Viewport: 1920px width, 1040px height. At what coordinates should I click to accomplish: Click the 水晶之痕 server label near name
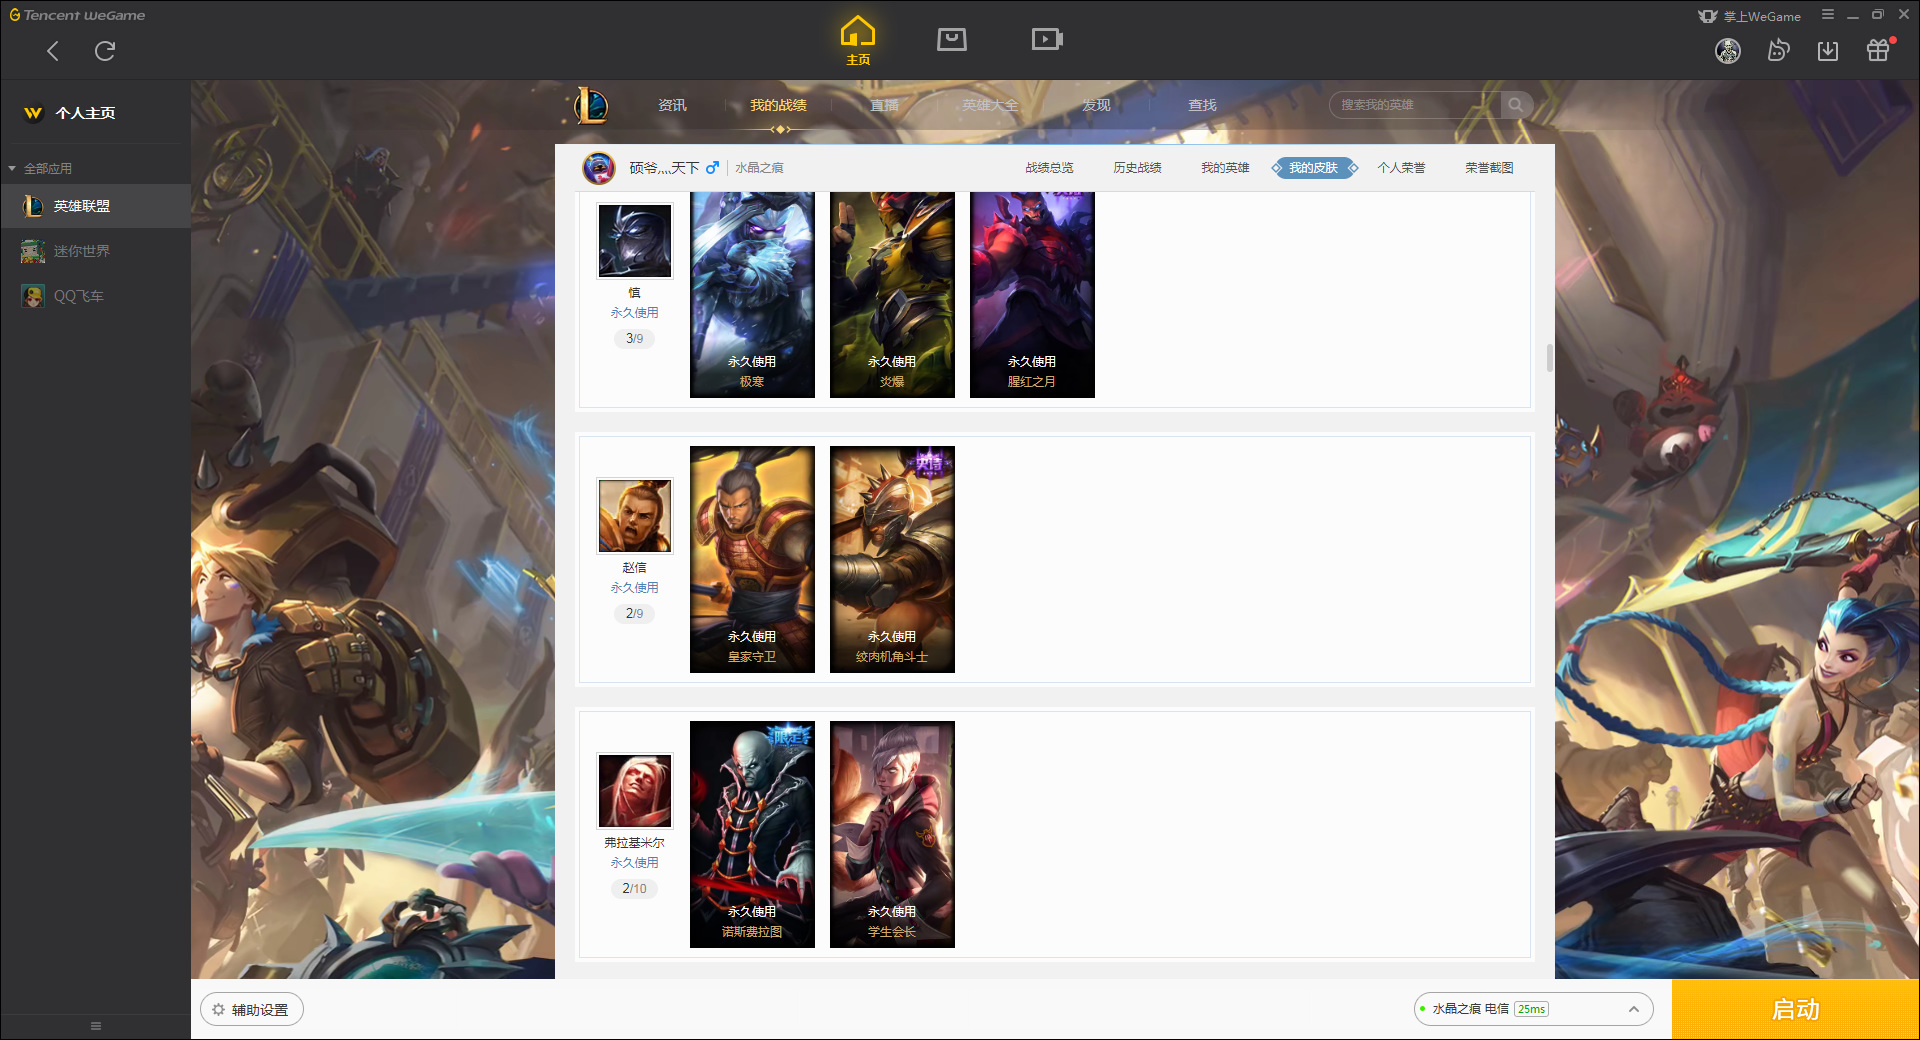click(759, 168)
